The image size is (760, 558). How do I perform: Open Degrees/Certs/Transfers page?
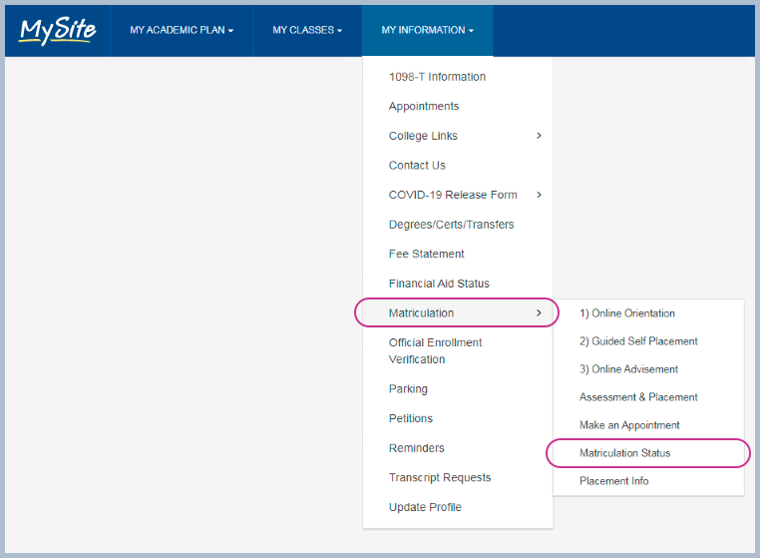point(451,224)
